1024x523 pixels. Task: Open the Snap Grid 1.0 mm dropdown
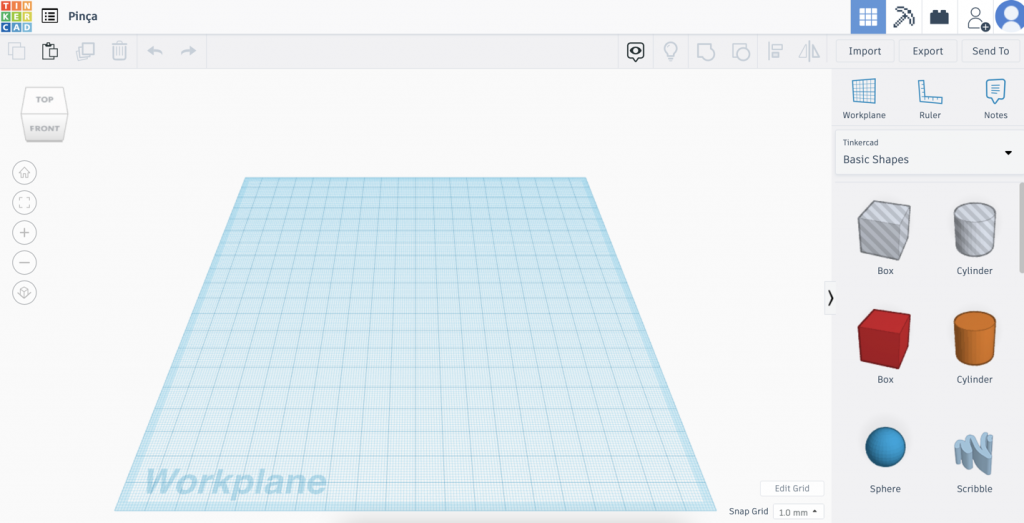point(798,512)
